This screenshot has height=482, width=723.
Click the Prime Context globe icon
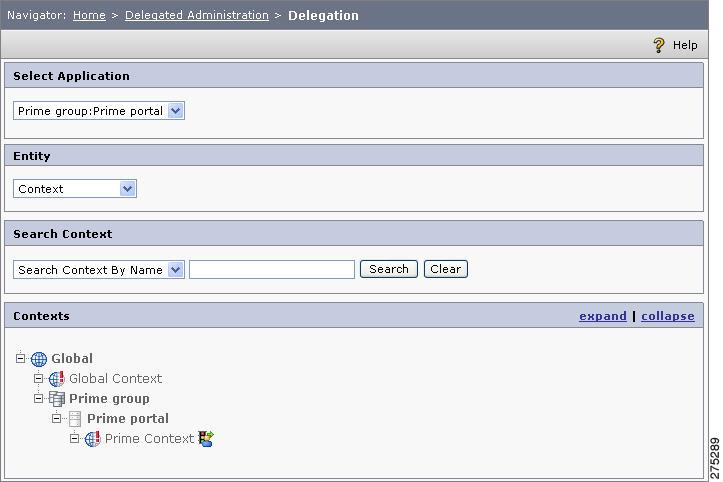coord(93,439)
